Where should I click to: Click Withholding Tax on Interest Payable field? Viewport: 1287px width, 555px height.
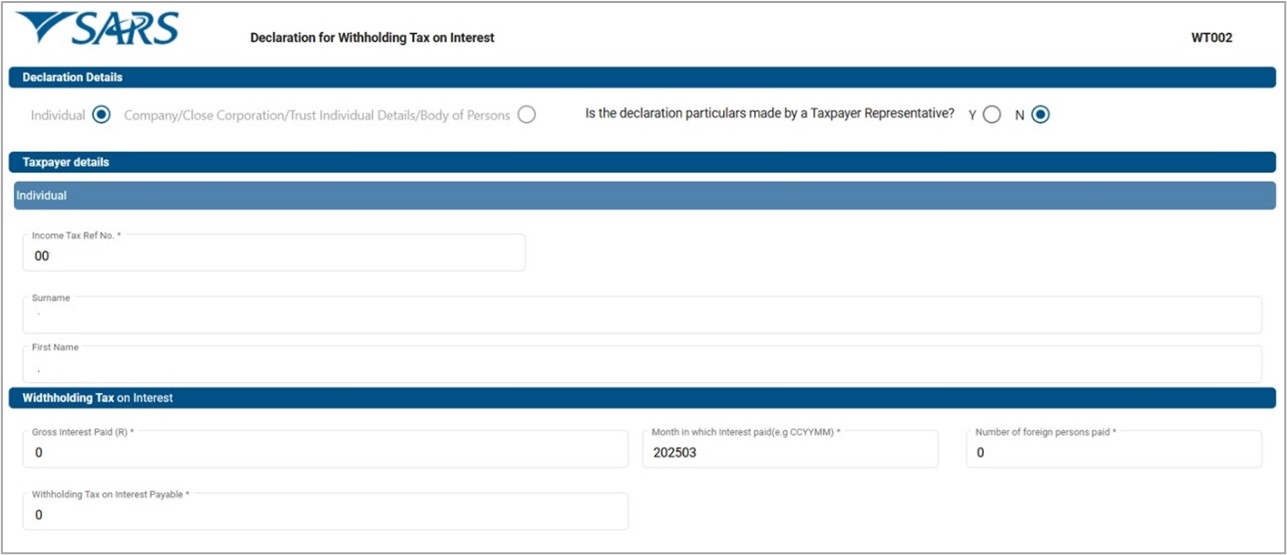click(325, 511)
